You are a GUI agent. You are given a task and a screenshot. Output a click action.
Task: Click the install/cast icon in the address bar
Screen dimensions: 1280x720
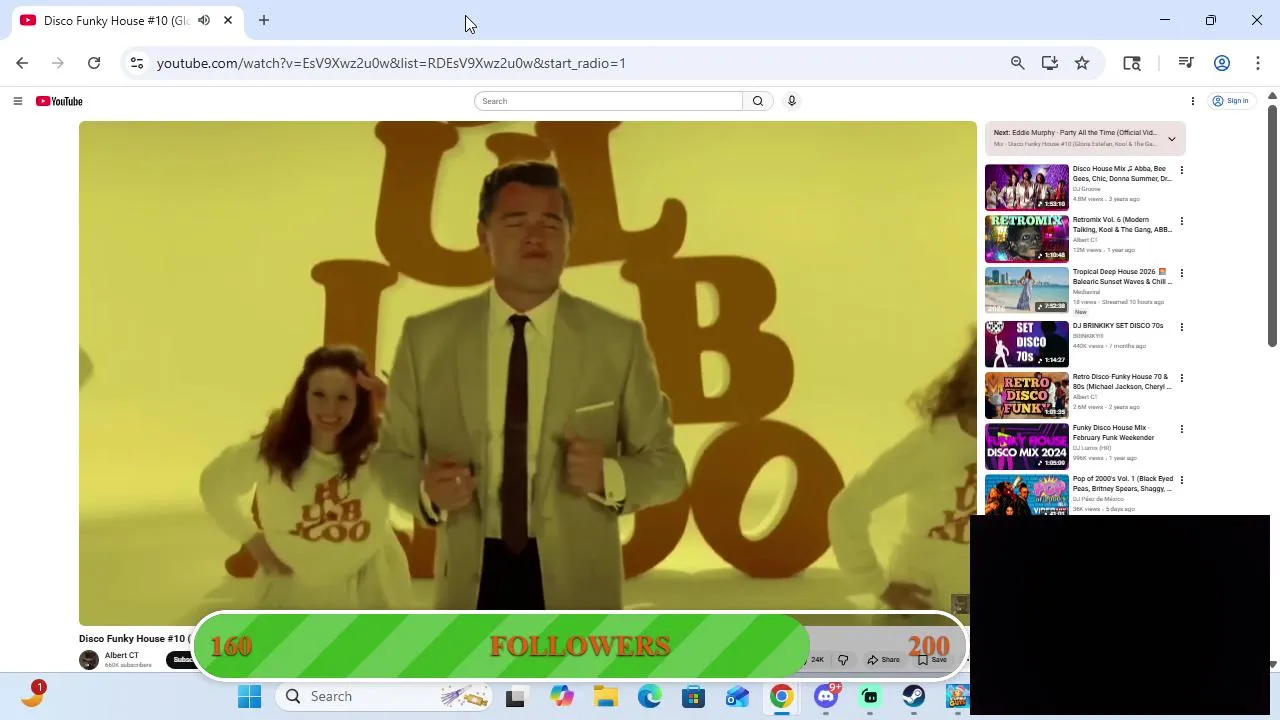click(x=1050, y=63)
